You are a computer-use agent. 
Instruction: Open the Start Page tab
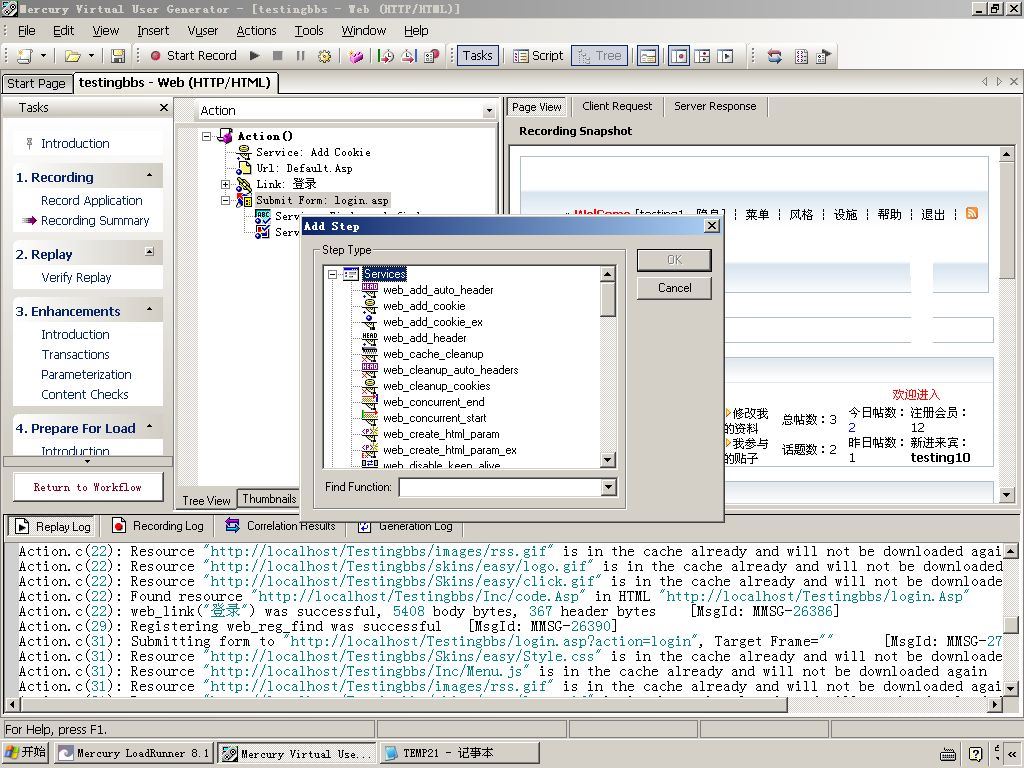pyautogui.click(x=36, y=83)
